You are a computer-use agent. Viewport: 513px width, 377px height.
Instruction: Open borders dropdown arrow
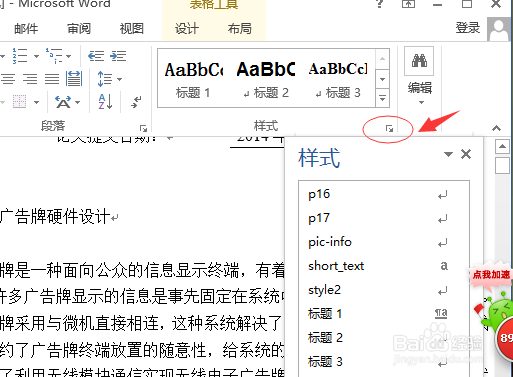(36, 102)
